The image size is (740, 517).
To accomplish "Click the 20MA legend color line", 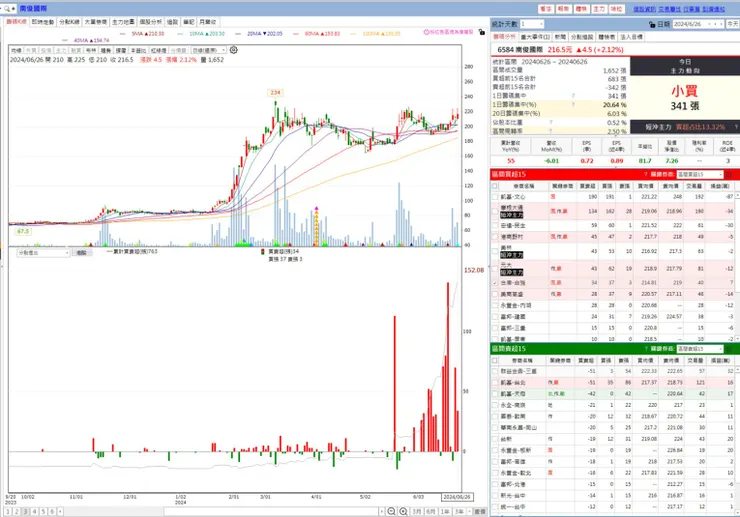I will pos(238,34).
